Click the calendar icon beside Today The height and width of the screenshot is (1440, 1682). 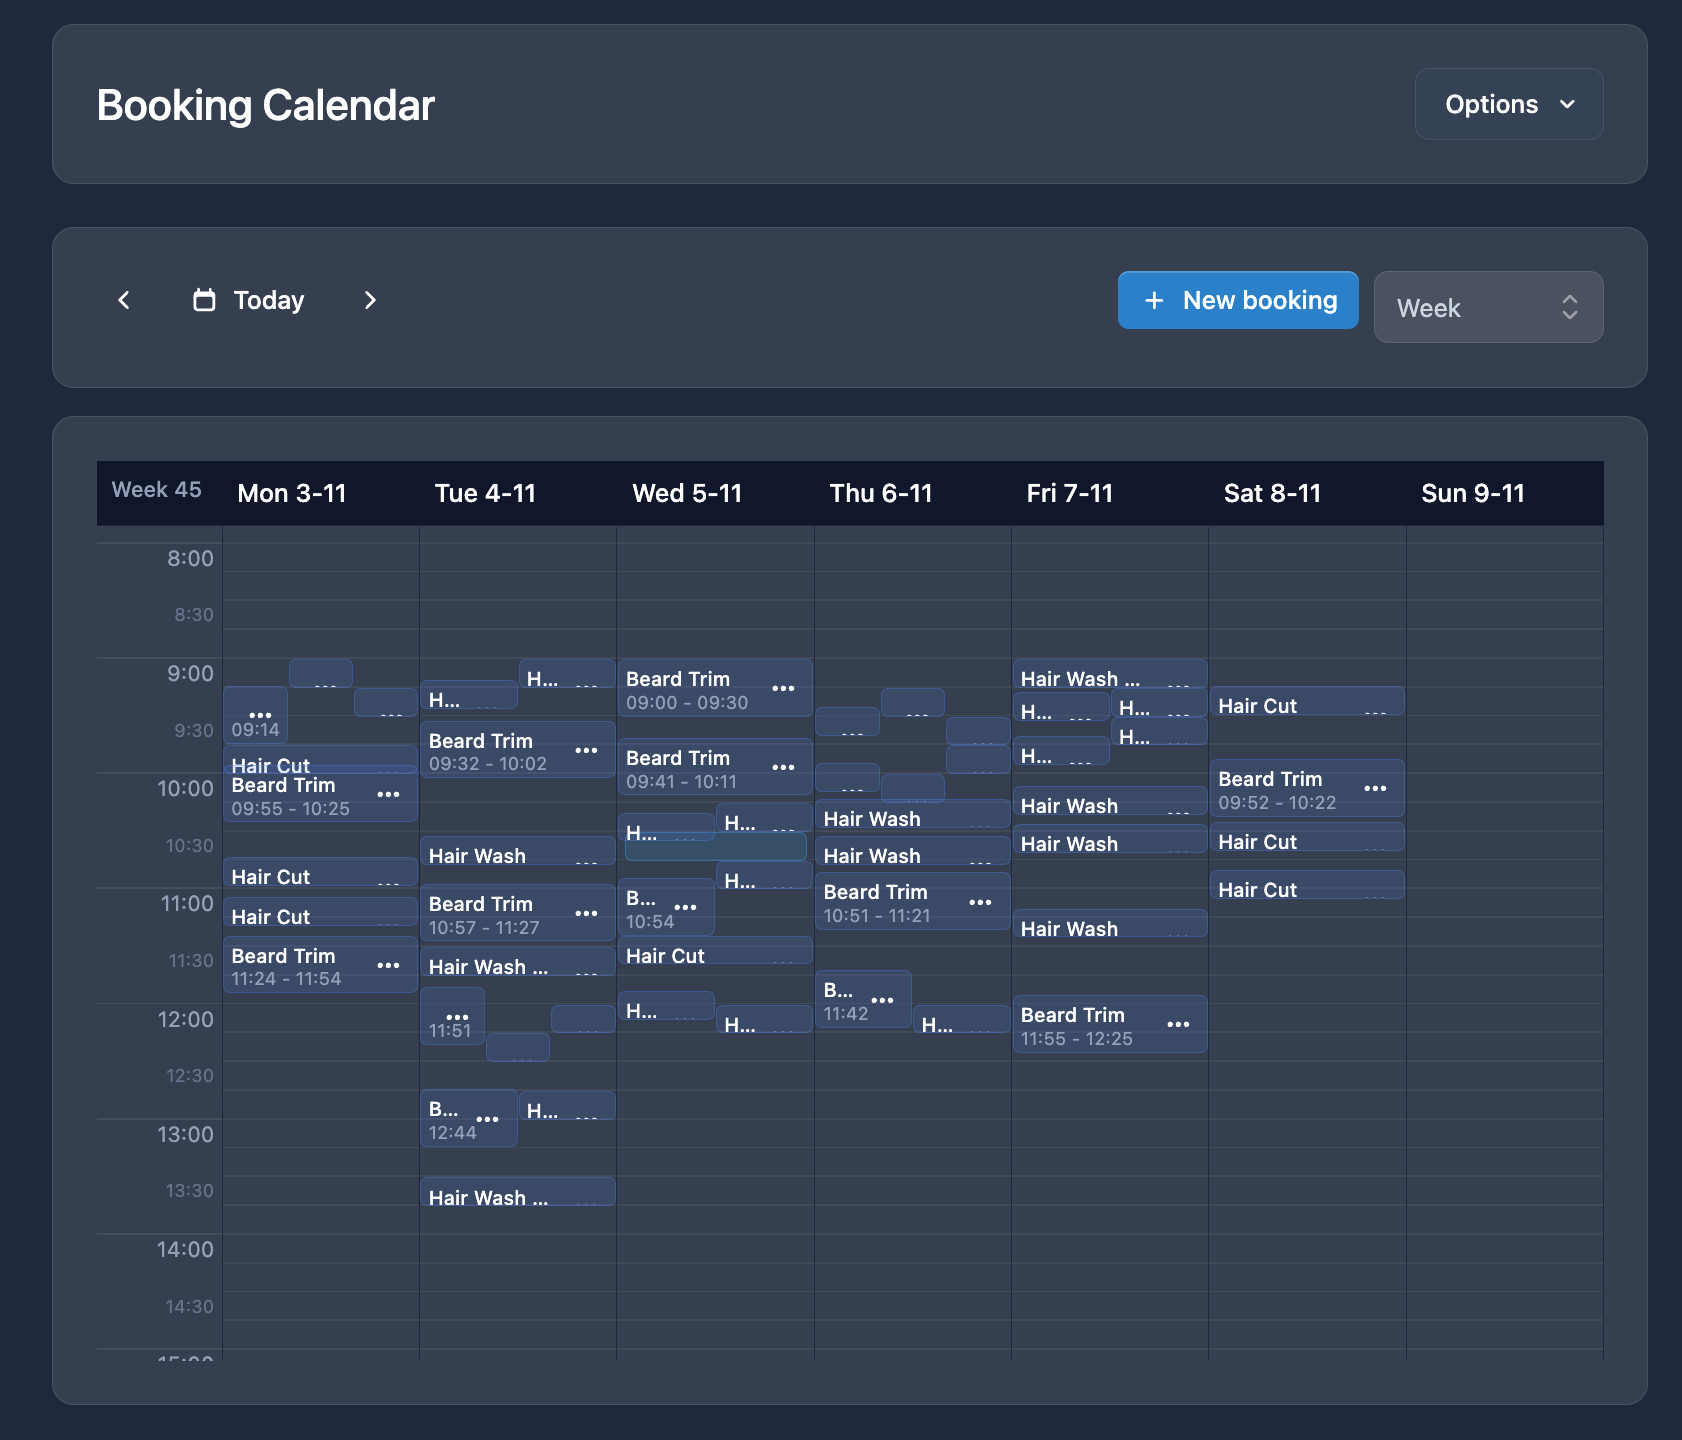(205, 300)
